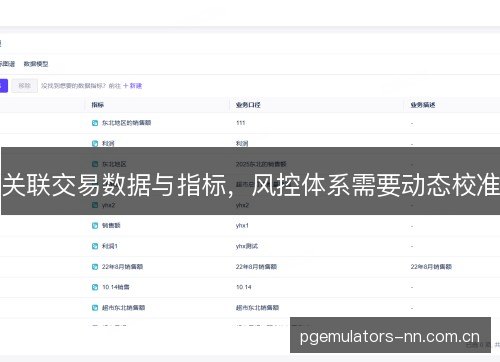Image resolution: width=500 pixels, height=362 pixels.
Task: Select the yhx测试 business caliber cell
Action: (247, 246)
